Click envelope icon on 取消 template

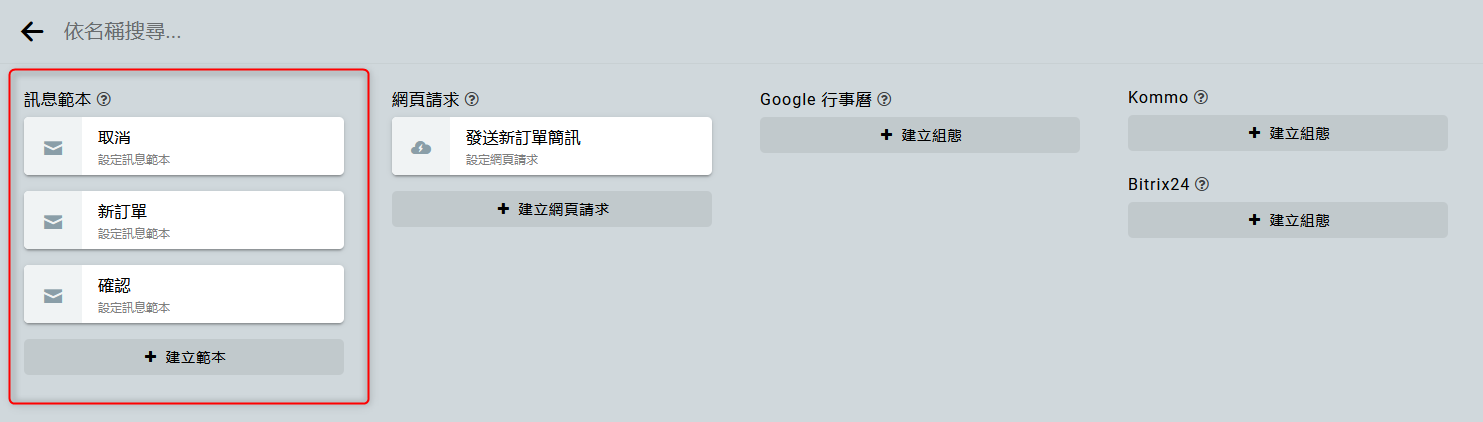53,147
